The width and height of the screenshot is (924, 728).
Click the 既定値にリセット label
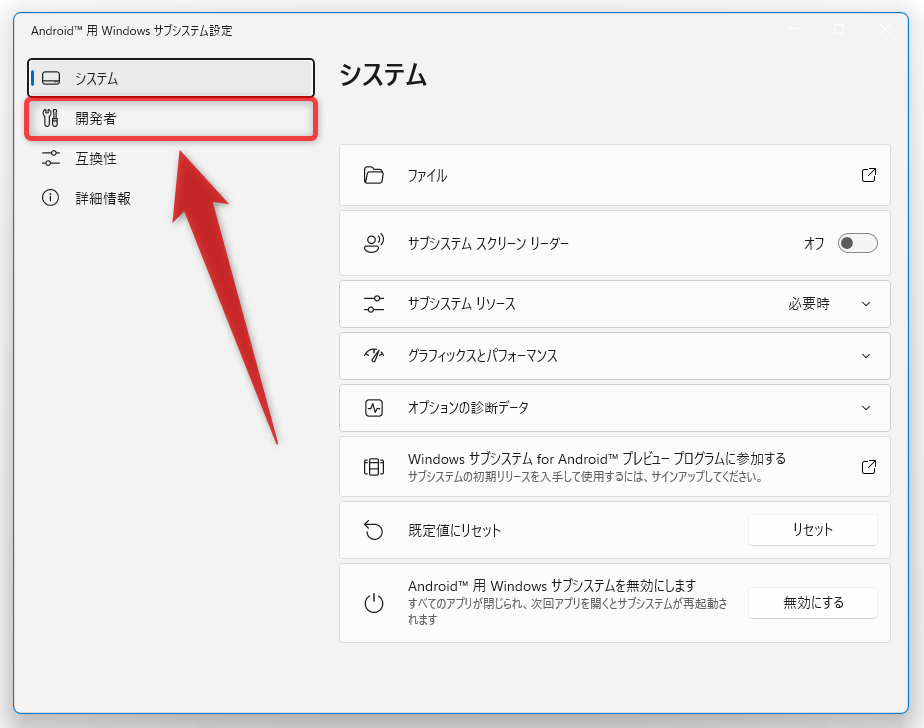click(454, 531)
